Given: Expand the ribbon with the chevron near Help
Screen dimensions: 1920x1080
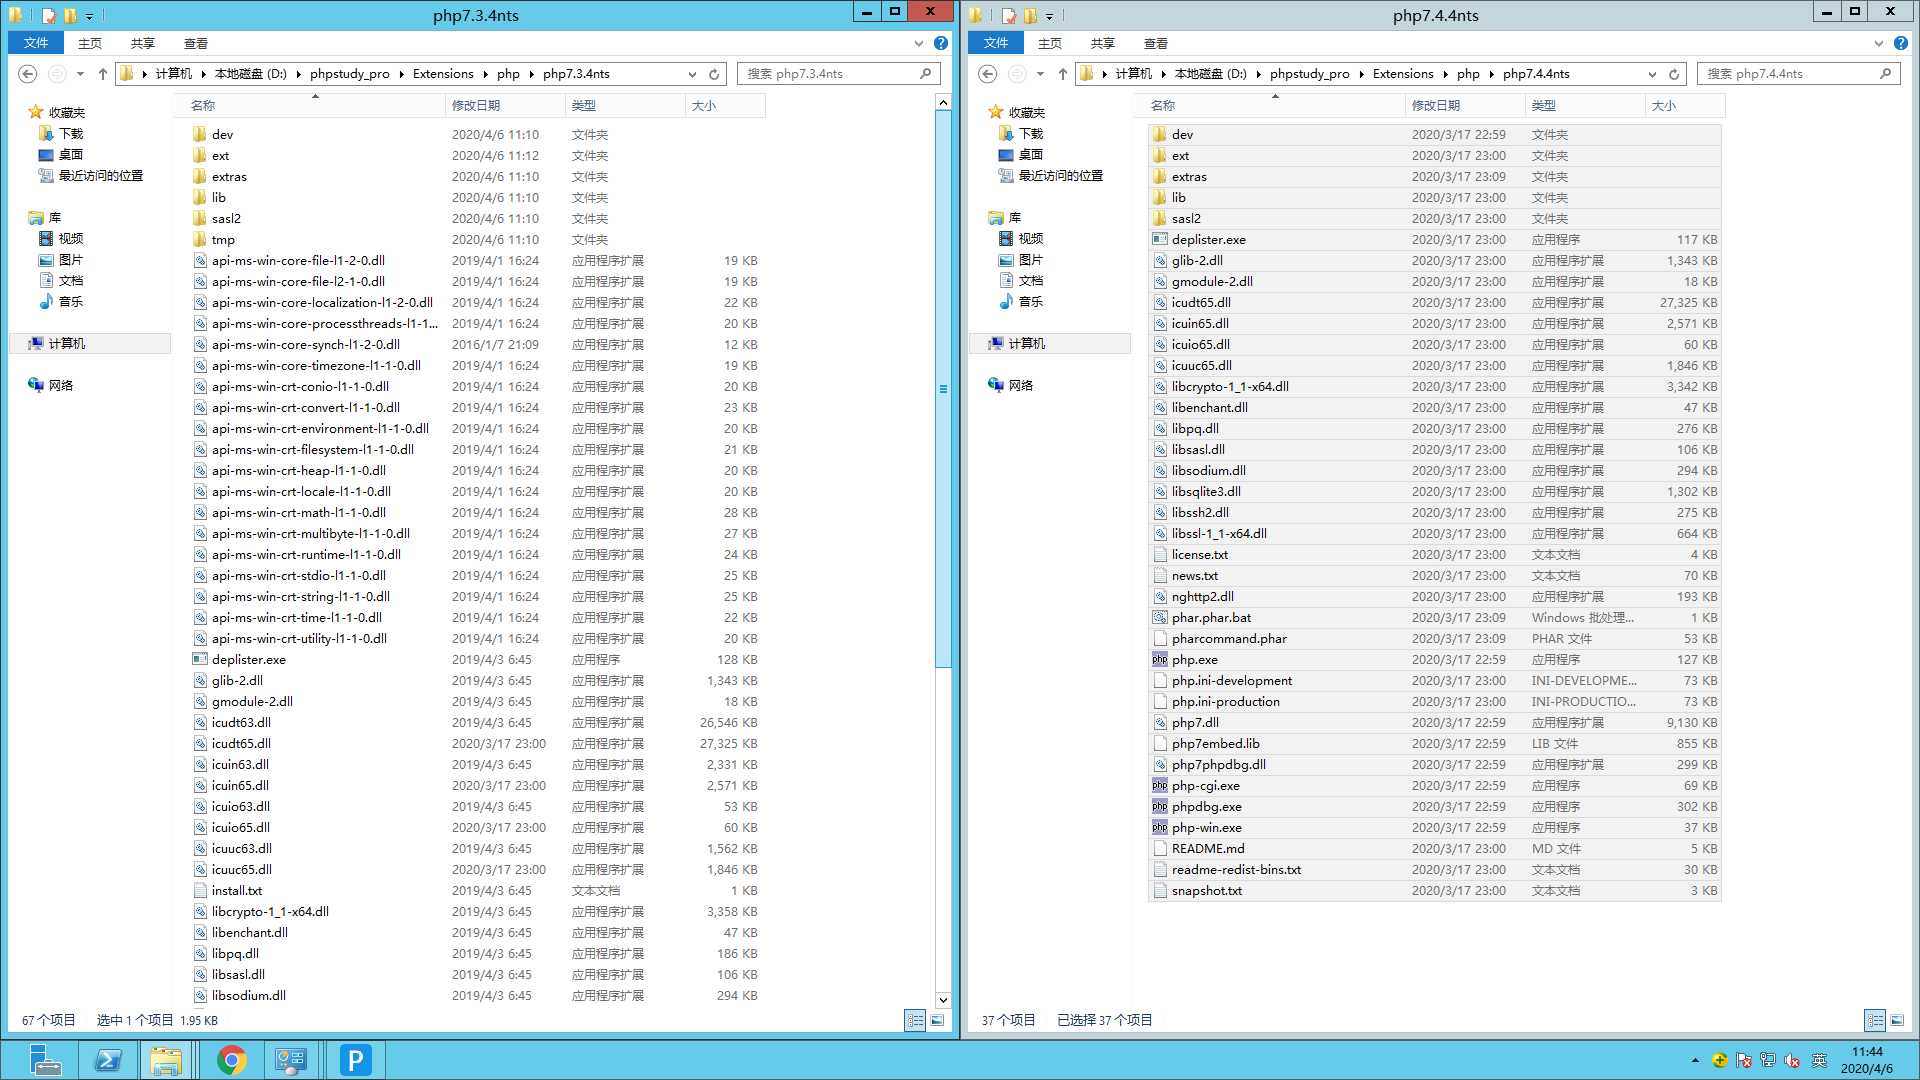Looking at the screenshot, I should point(918,43).
